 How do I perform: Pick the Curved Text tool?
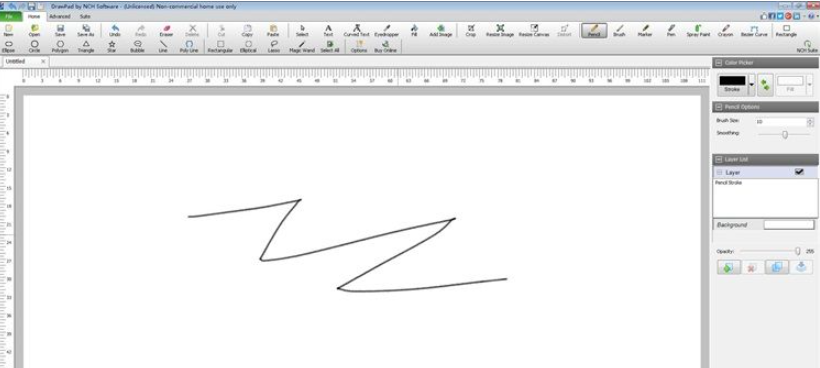tap(356, 30)
